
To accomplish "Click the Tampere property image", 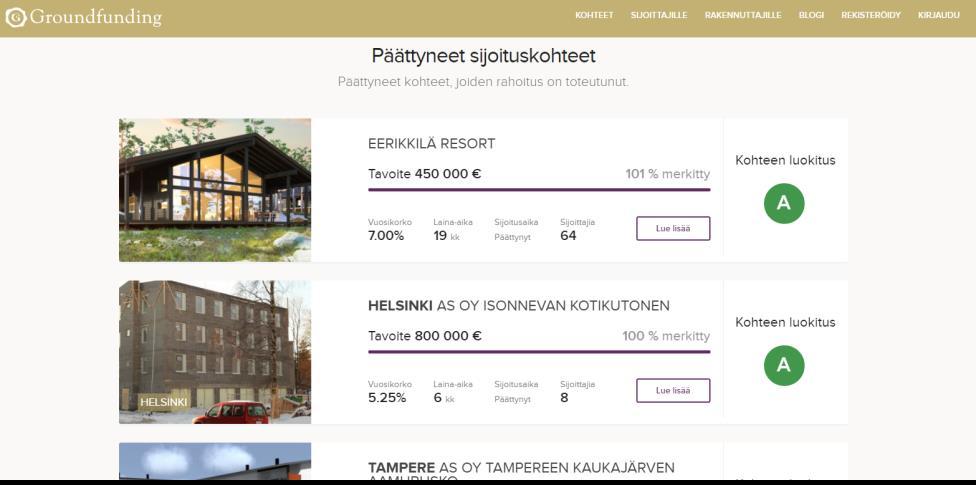I will (215, 461).
